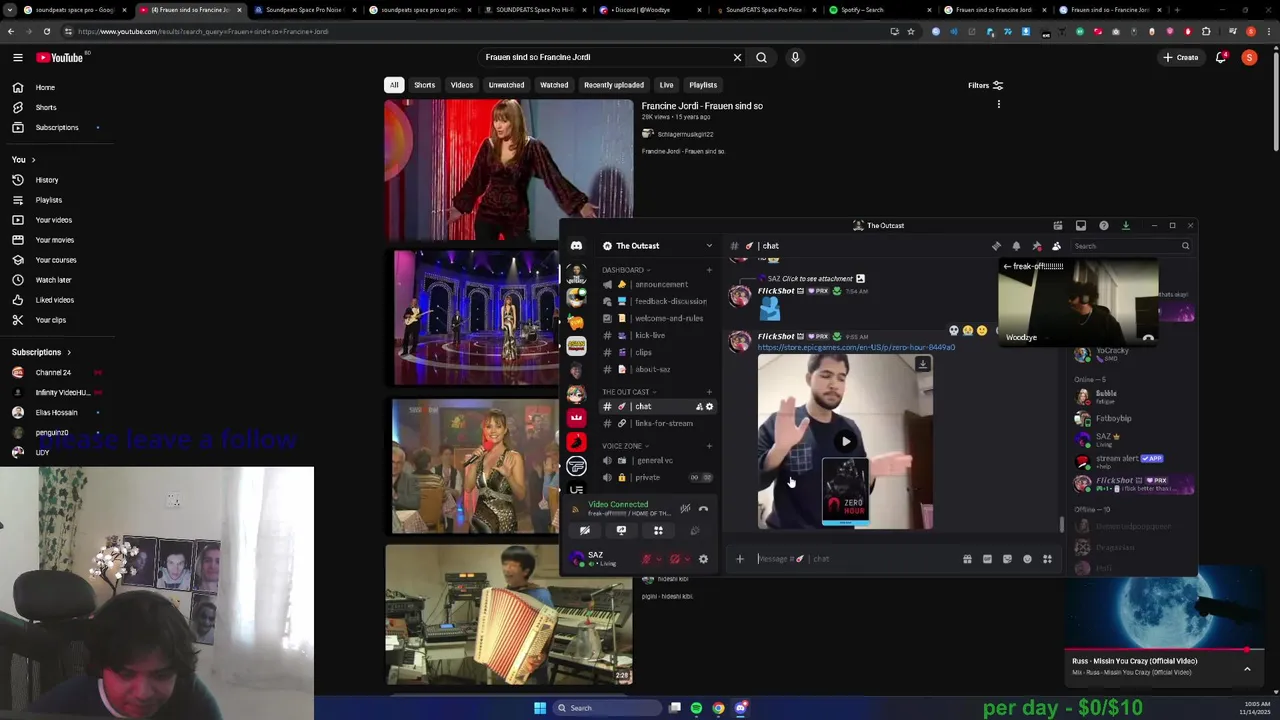
Task: Click the YouTube Create button
Action: coord(1181,57)
